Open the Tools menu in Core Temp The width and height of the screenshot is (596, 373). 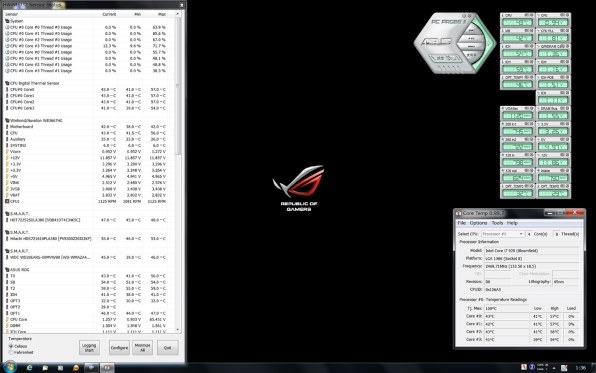[x=497, y=223]
